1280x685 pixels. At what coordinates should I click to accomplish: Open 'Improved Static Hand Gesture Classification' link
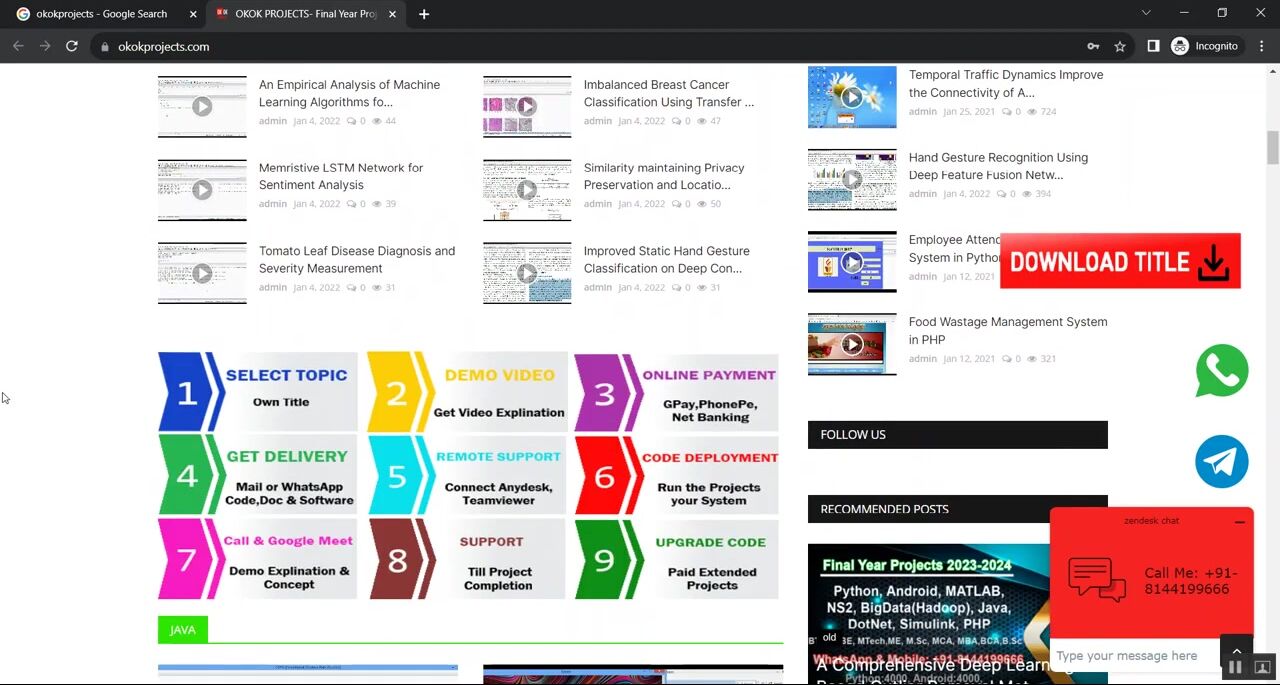pos(667,259)
